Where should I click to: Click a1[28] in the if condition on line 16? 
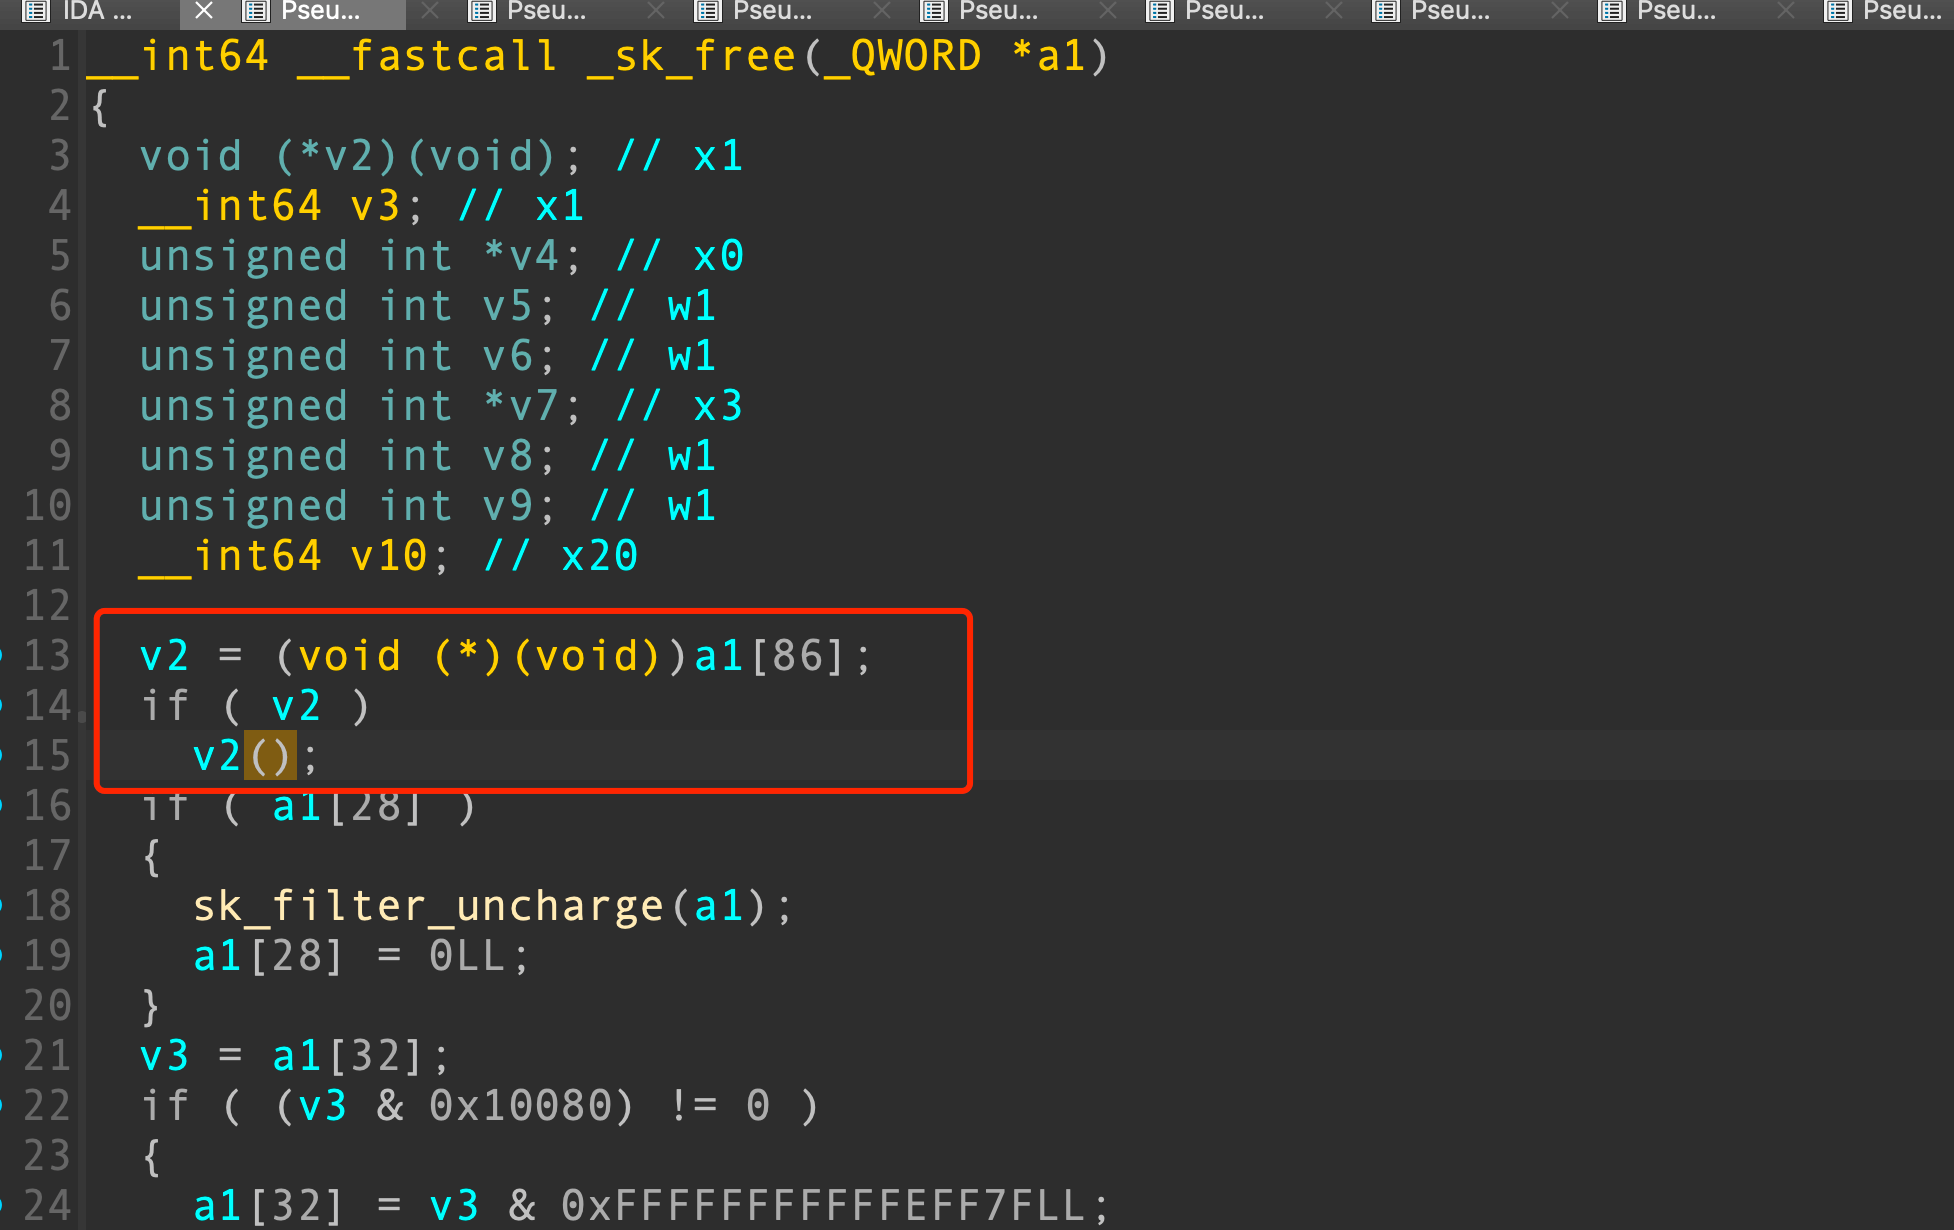(346, 806)
